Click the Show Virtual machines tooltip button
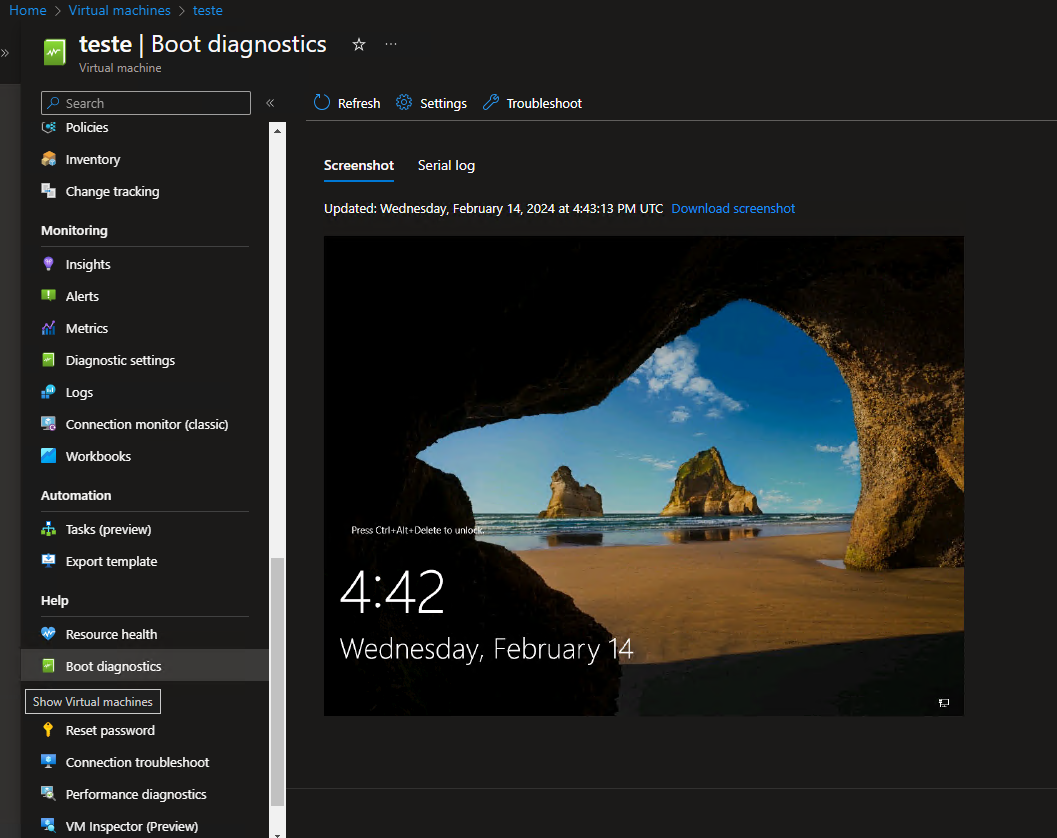The height and width of the screenshot is (838, 1057). [93, 701]
